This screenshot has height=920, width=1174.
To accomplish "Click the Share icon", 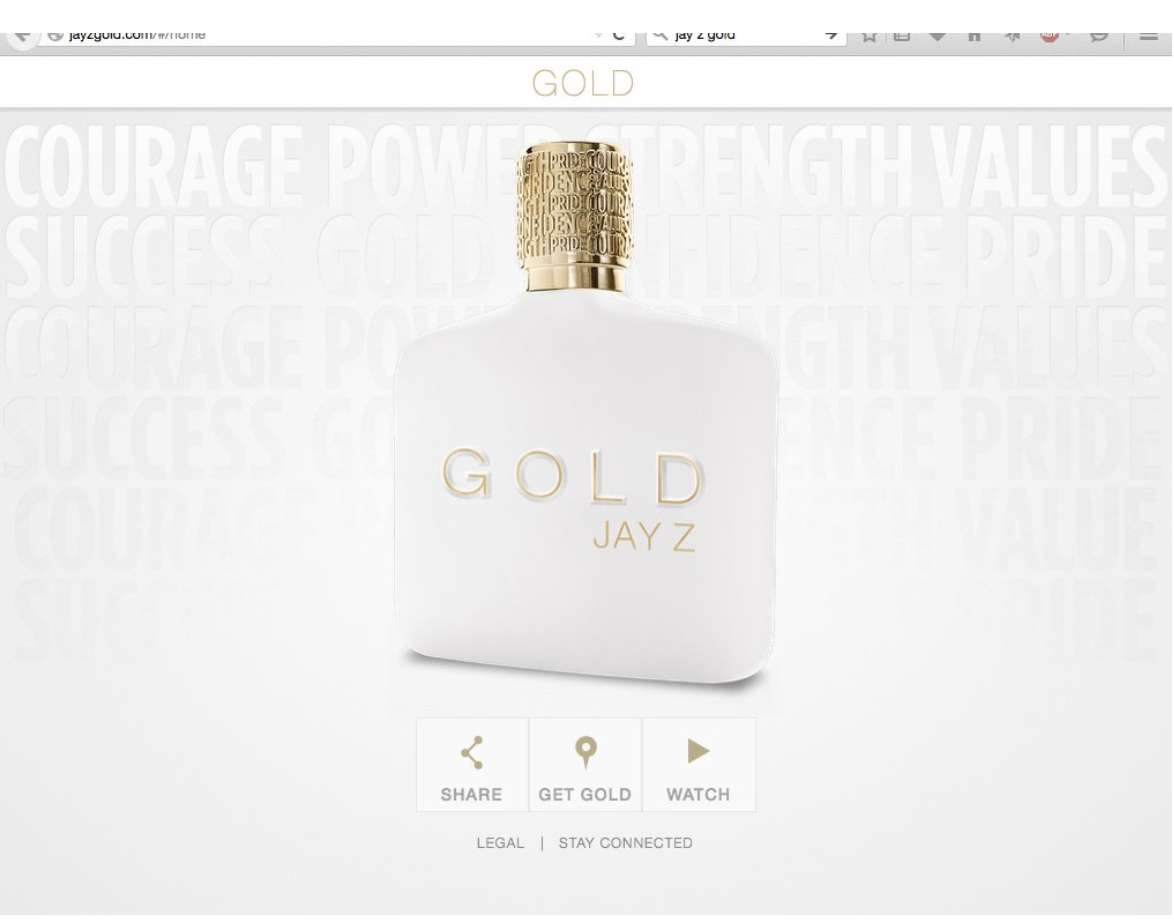I will click(472, 753).
